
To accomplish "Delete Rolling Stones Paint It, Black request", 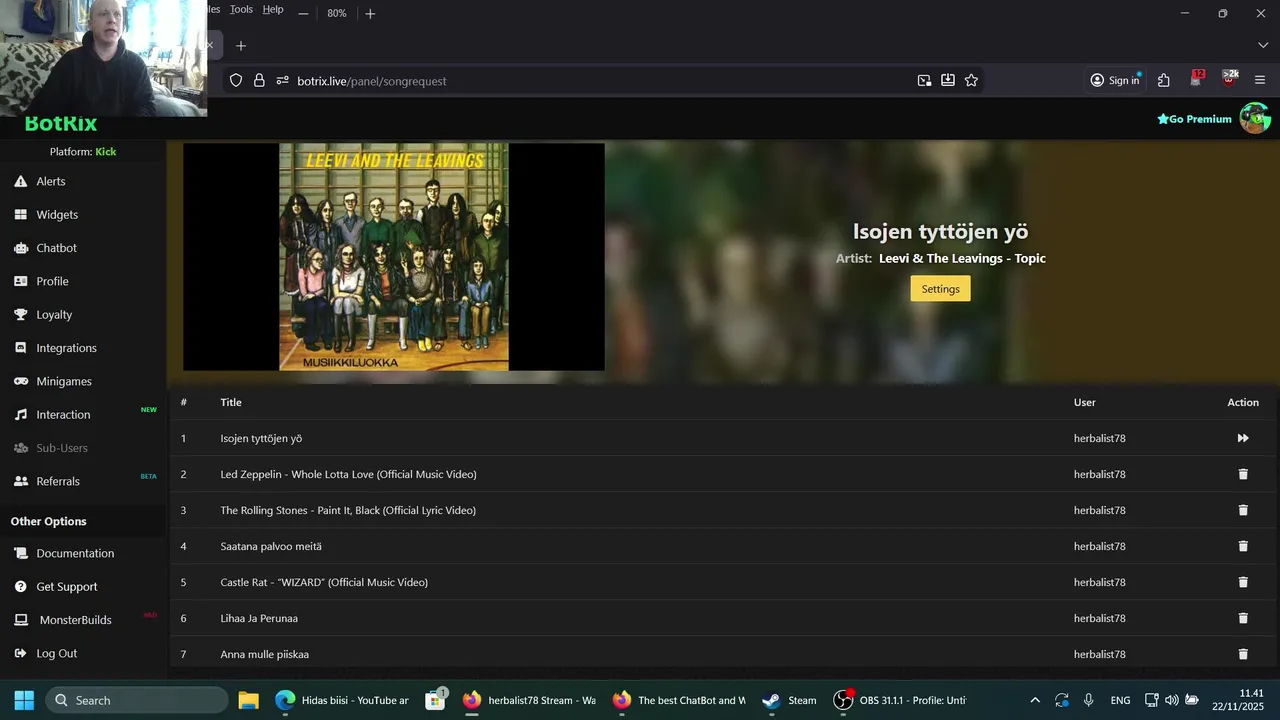I will 1243,510.
